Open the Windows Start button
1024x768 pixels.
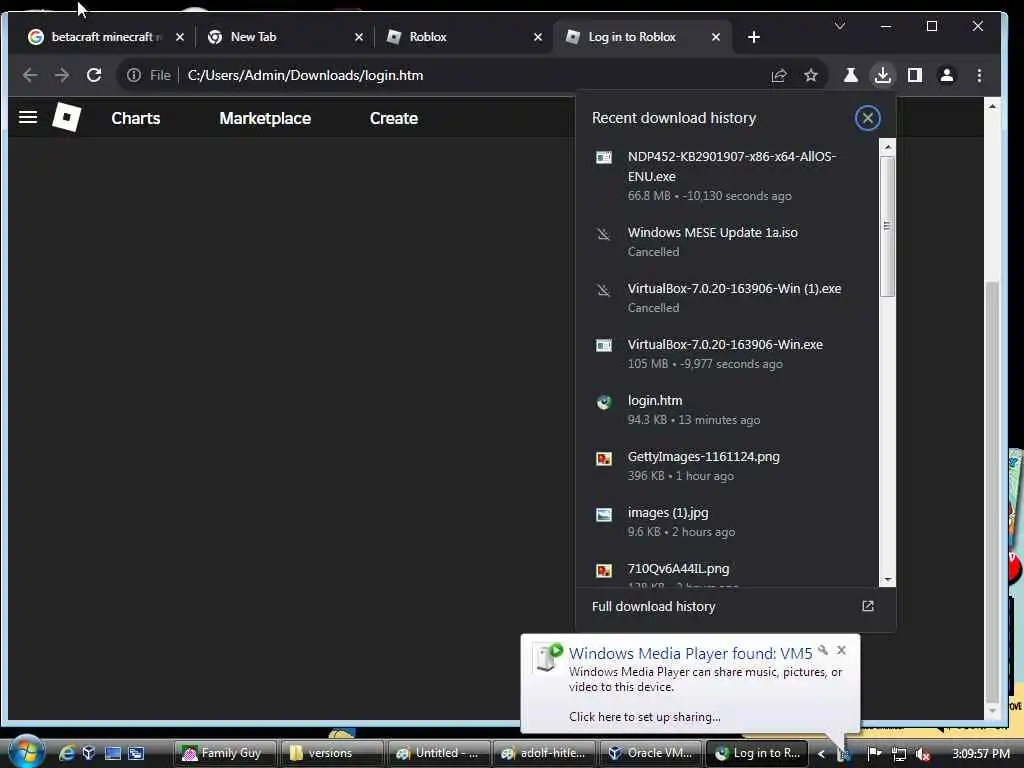click(25, 752)
